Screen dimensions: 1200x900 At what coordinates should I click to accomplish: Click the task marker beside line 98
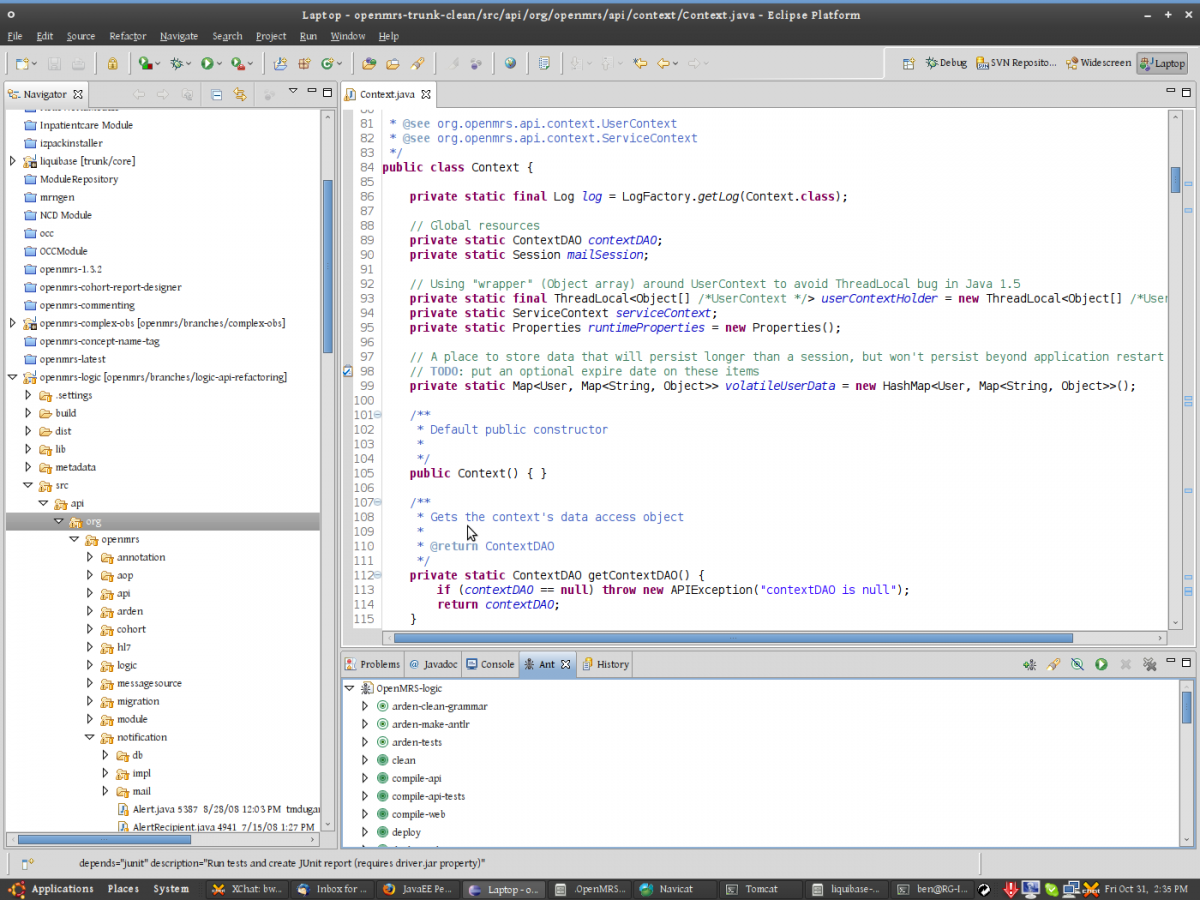point(347,371)
